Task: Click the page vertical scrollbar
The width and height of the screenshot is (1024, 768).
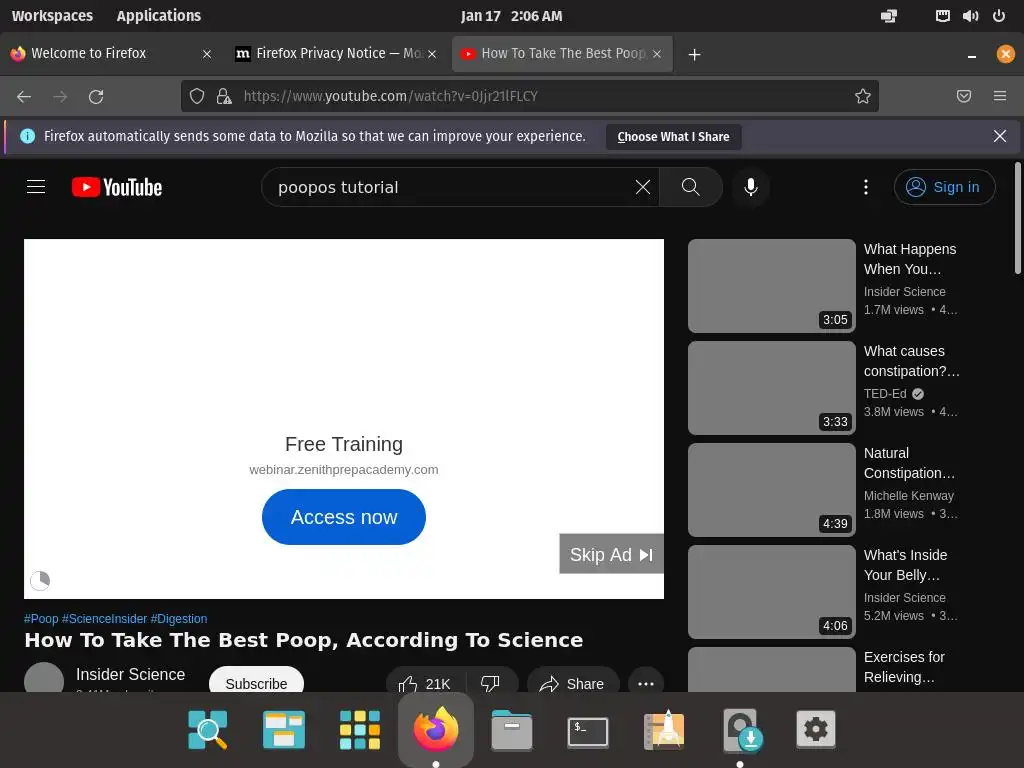Action: coord(1017,218)
